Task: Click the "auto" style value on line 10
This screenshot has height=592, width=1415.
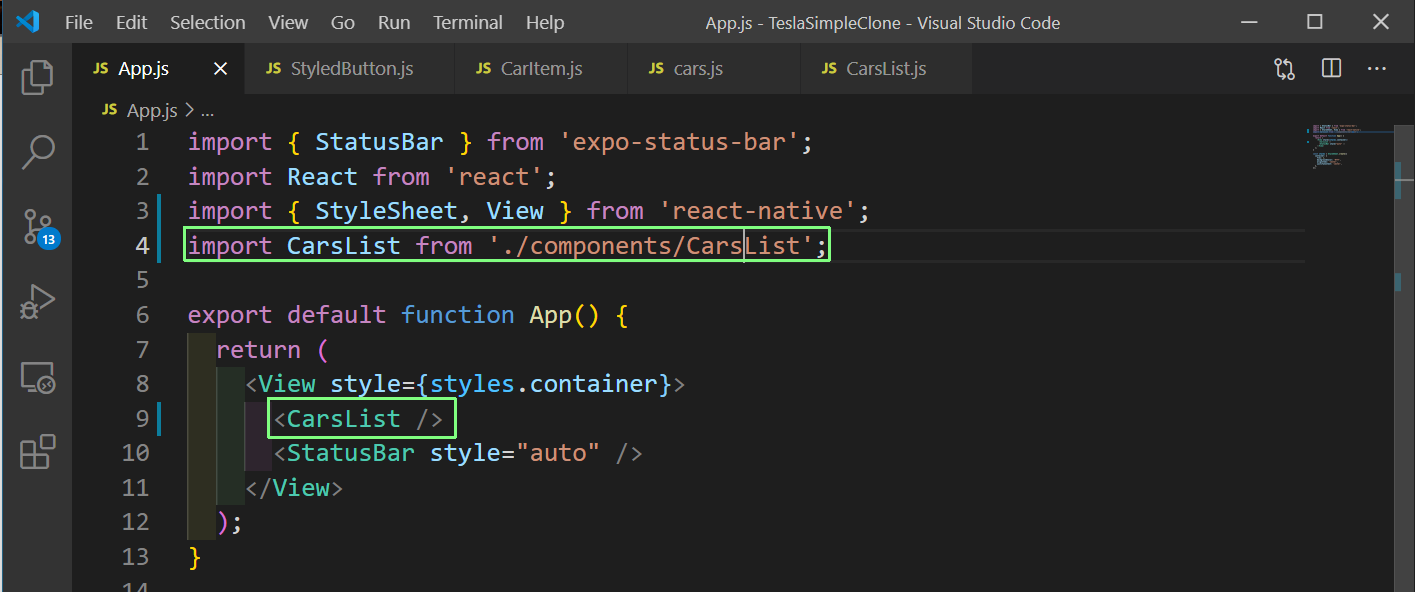Action: click(x=558, y=453)
